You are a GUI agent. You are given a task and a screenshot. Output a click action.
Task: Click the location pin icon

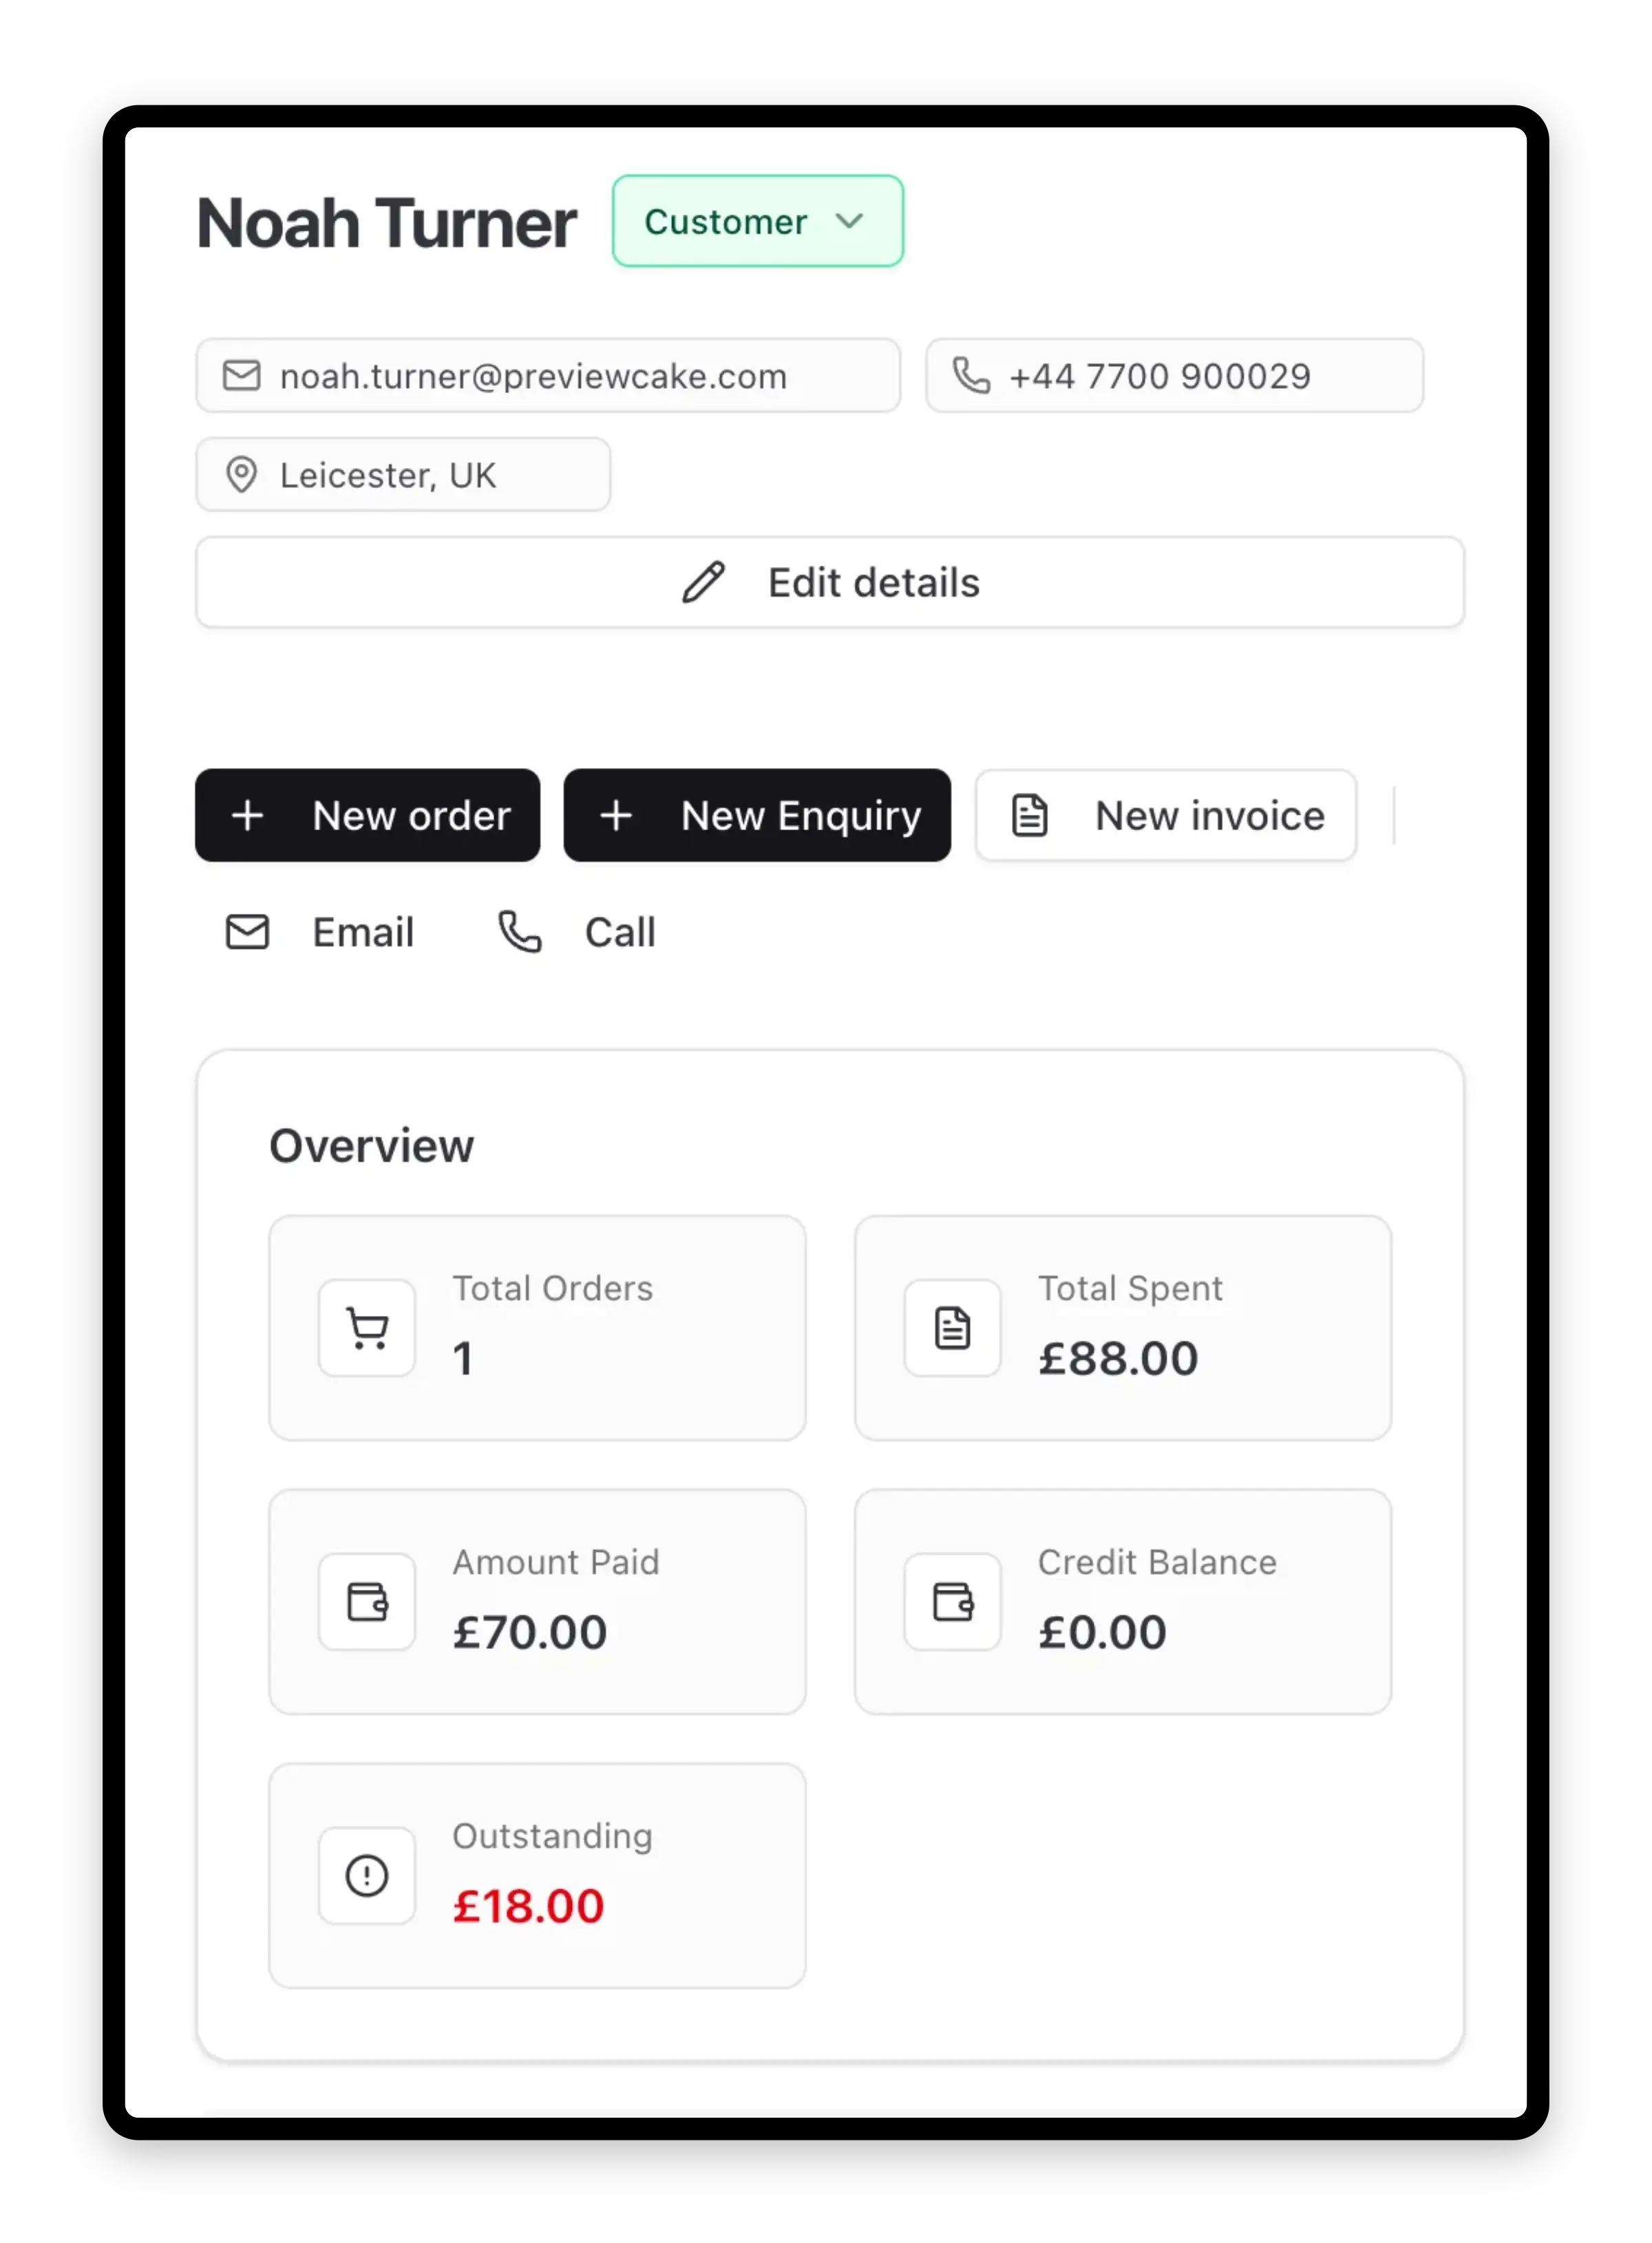(x=241, y=475)
